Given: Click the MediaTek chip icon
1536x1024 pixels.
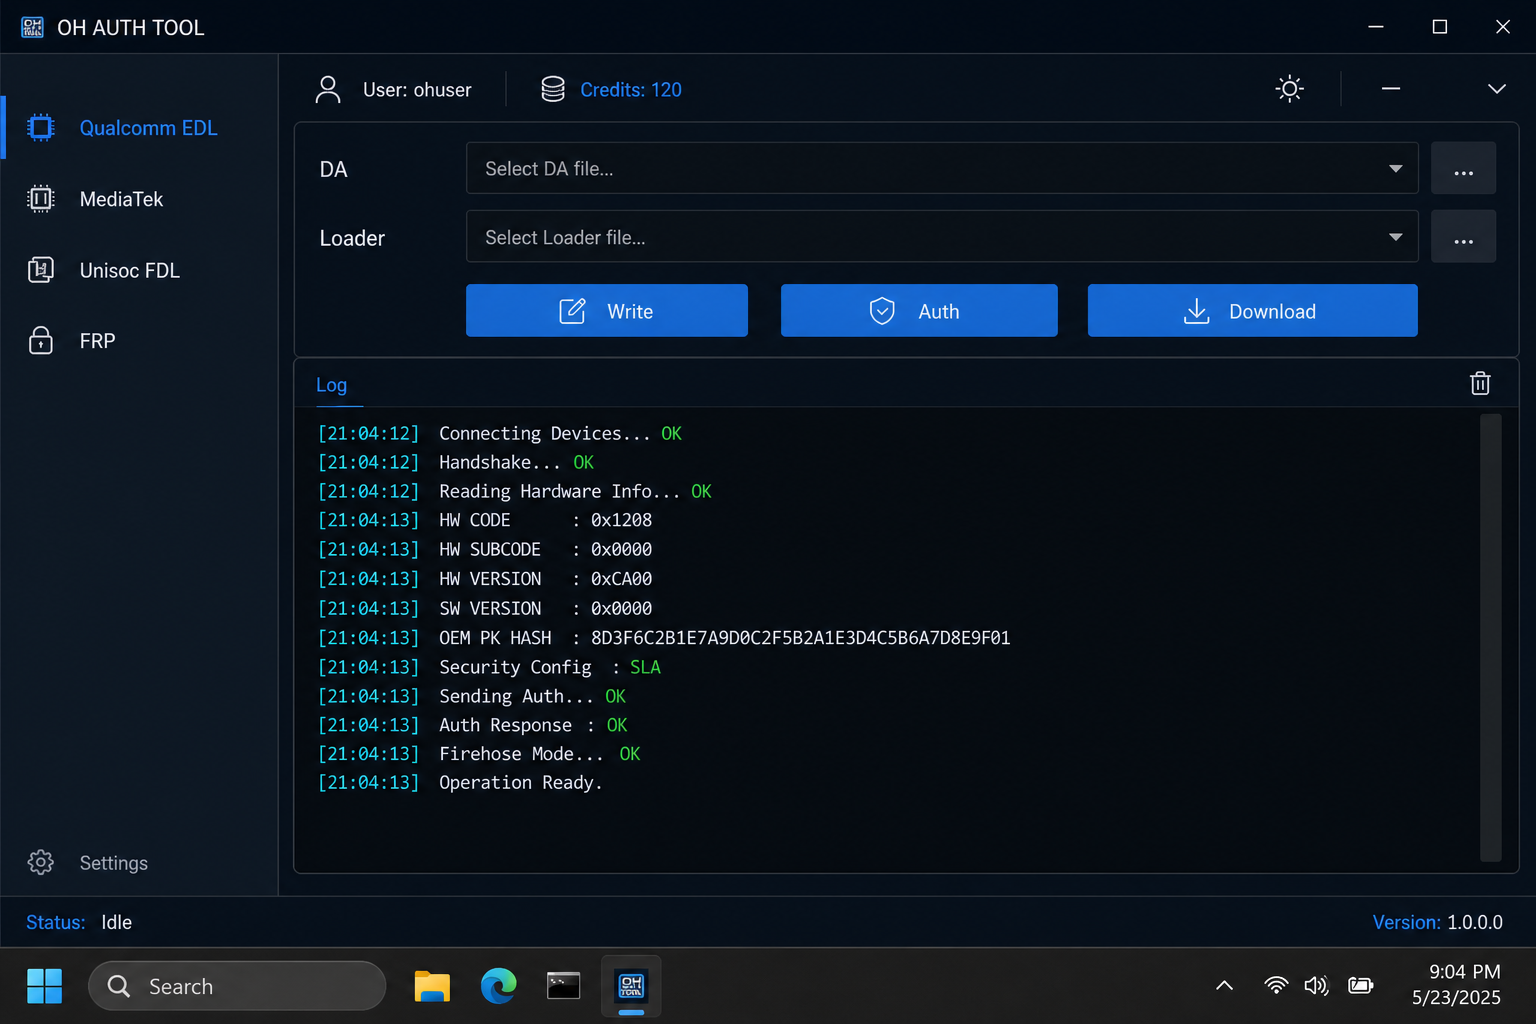Looking at the screenshot, I should 41,199.
